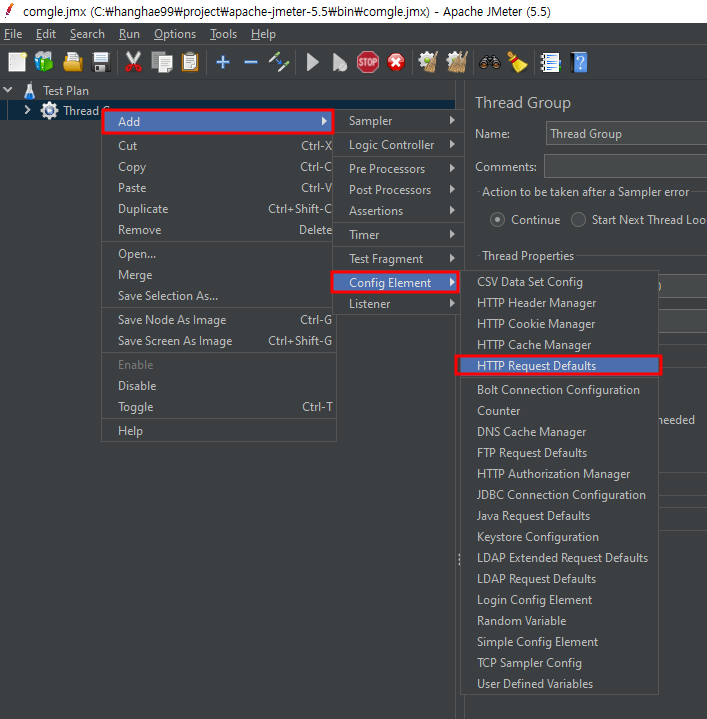Click the red STOP icon
Screen dimensions: 707x719
368,62
